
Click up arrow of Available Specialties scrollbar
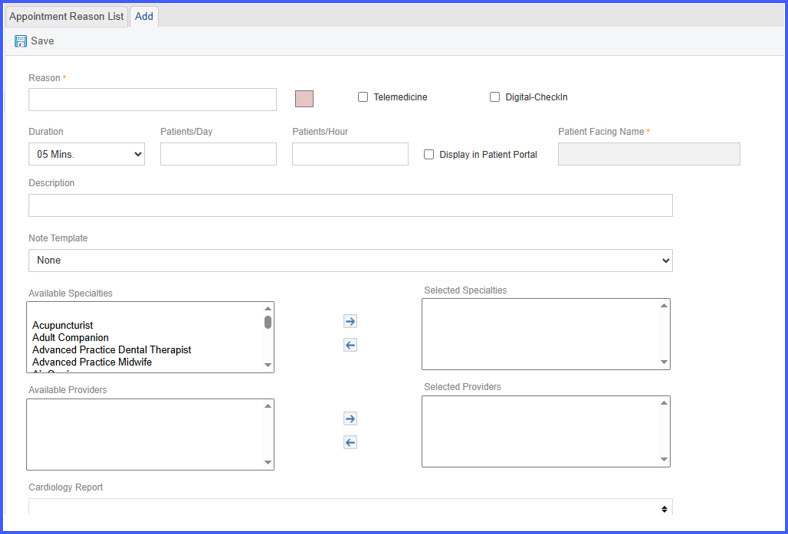click(268, 308)
